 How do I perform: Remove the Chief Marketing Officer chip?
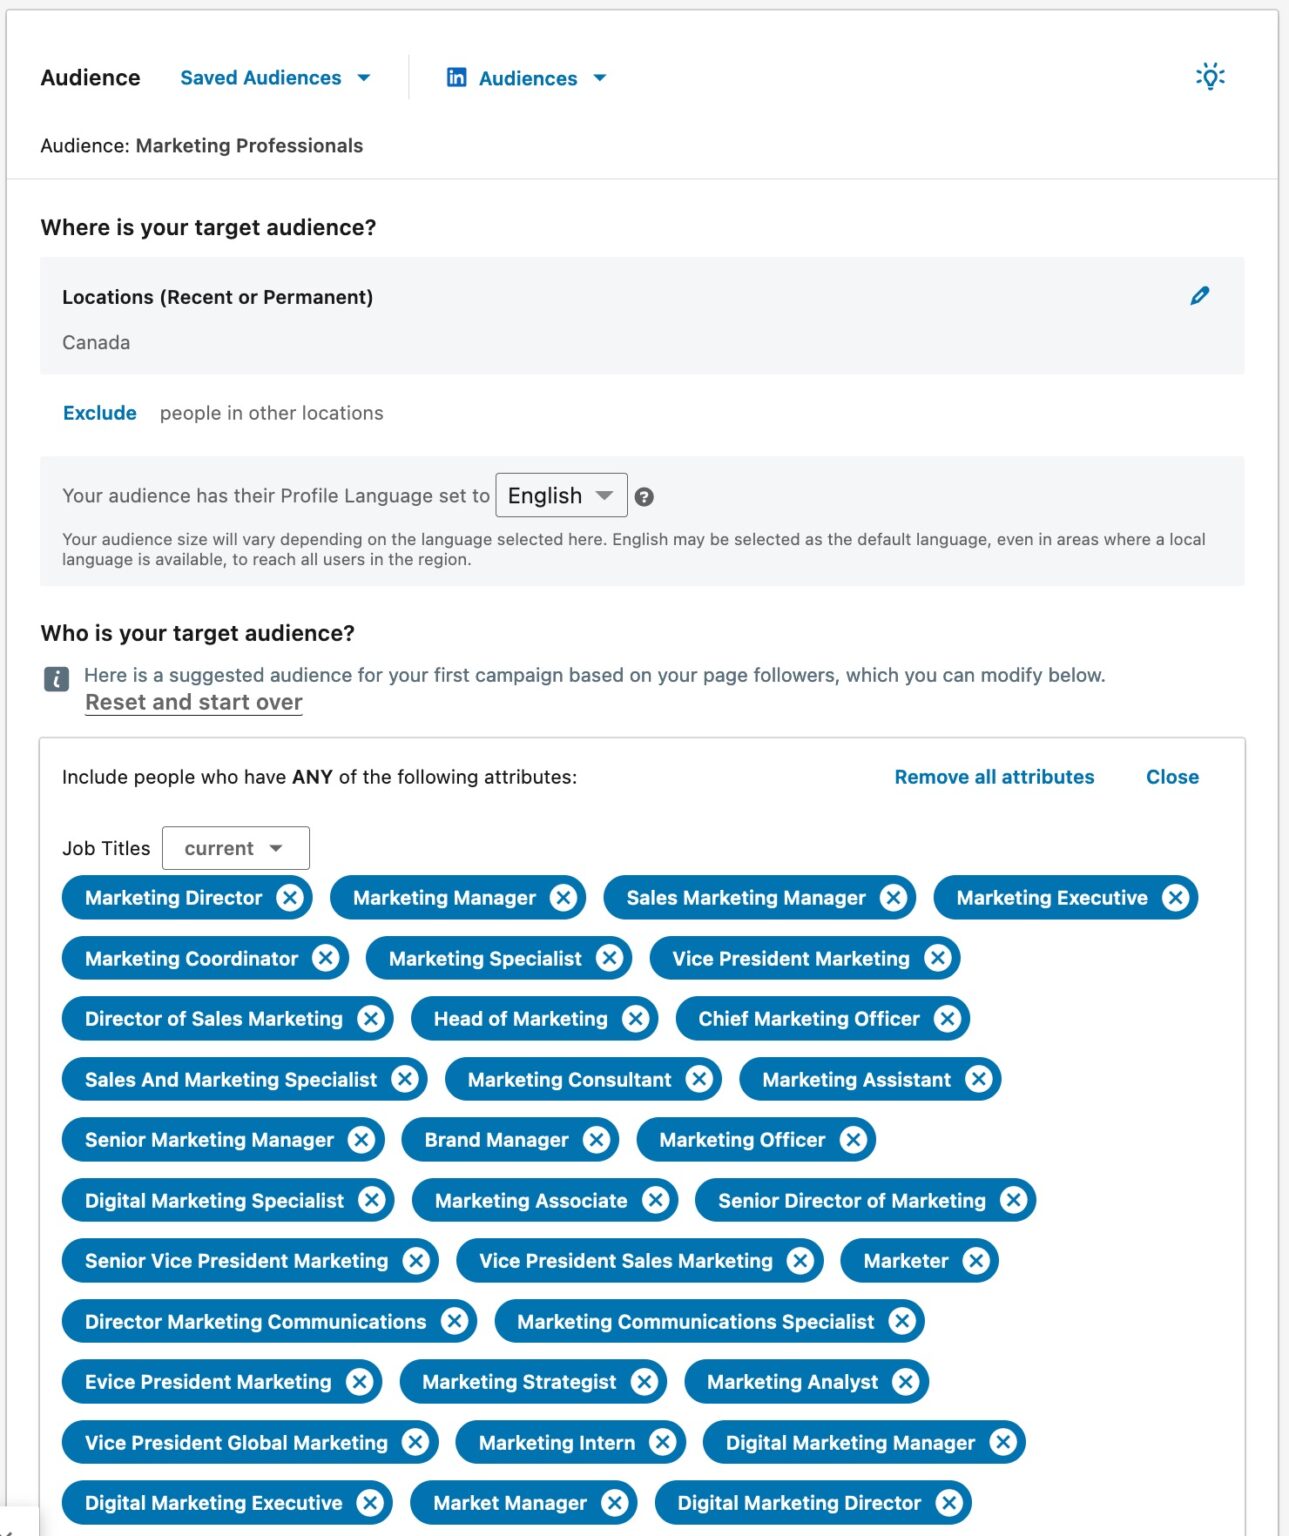tap(947, 1018)
